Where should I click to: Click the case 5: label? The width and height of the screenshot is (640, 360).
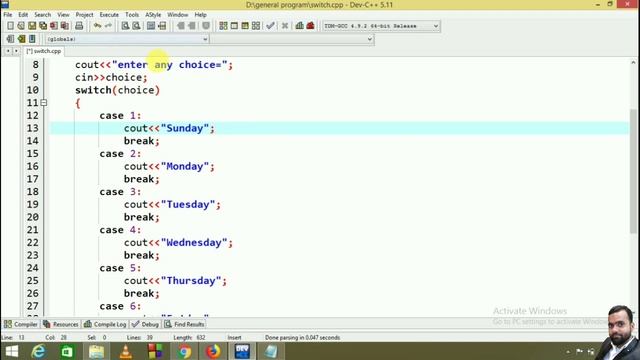tap(120, 268)
